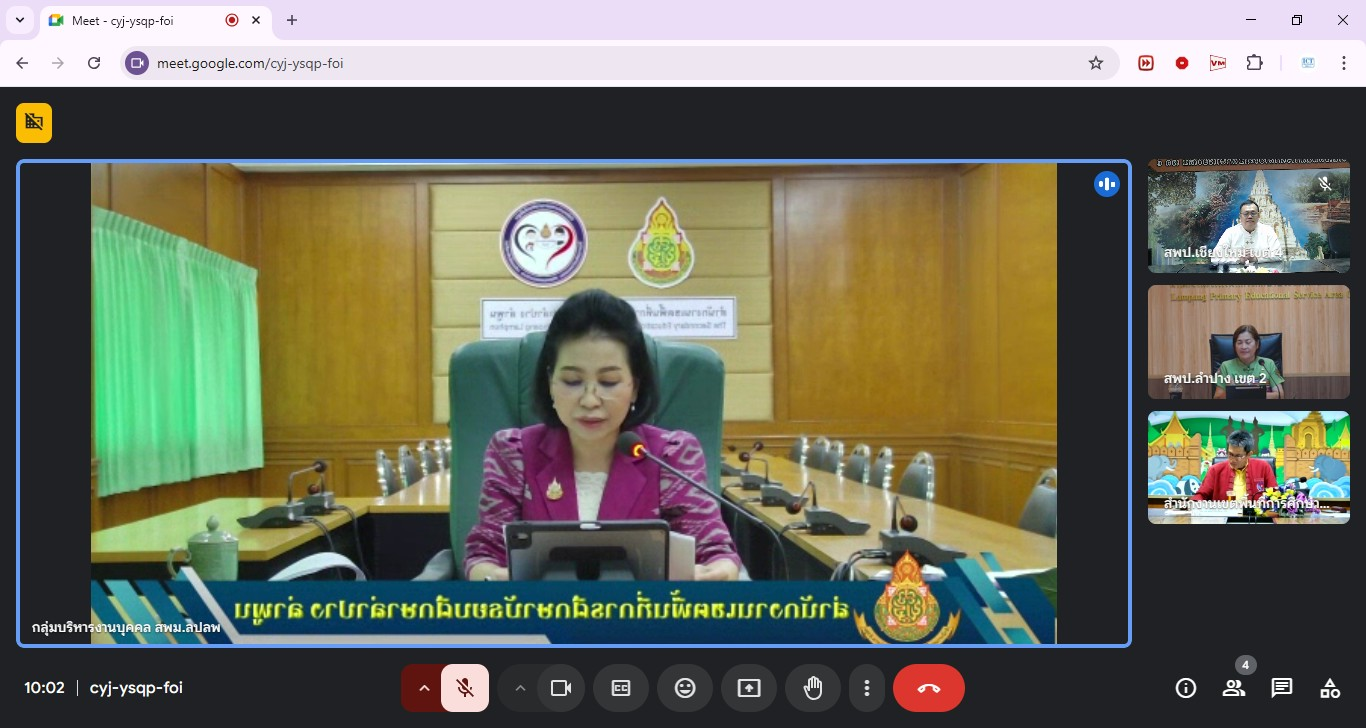
Task: Open the tab search dropdown arrow
Action: coord(19,20)
